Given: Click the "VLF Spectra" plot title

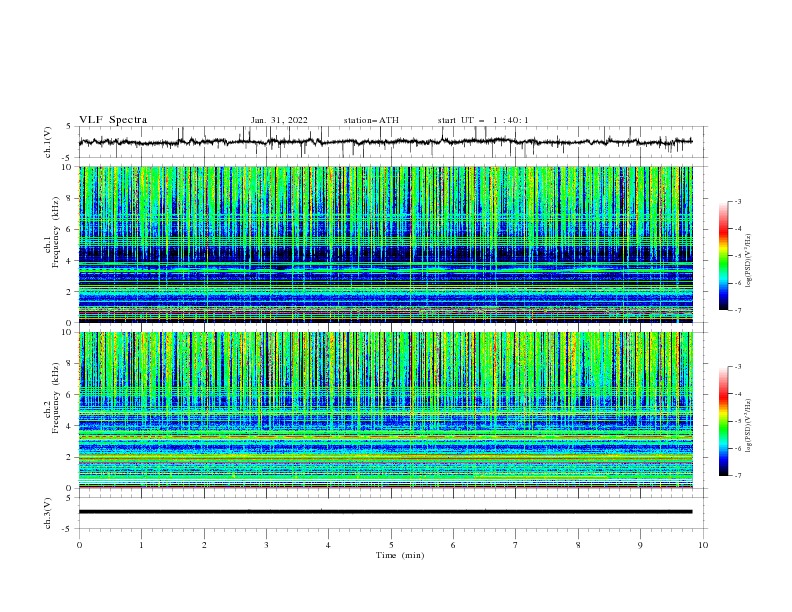Looking at the screenshot, I should click(x=113, y=120).
